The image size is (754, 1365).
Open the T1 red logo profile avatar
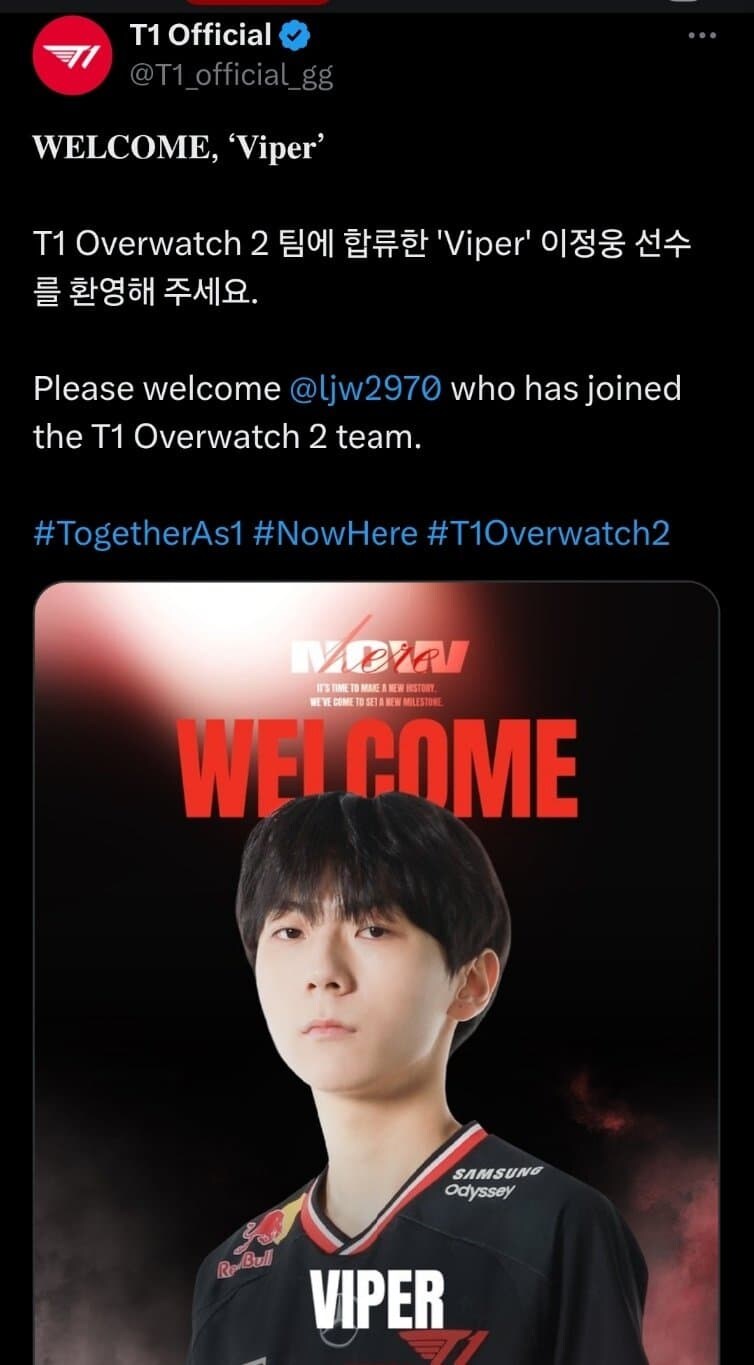(71, 57)
